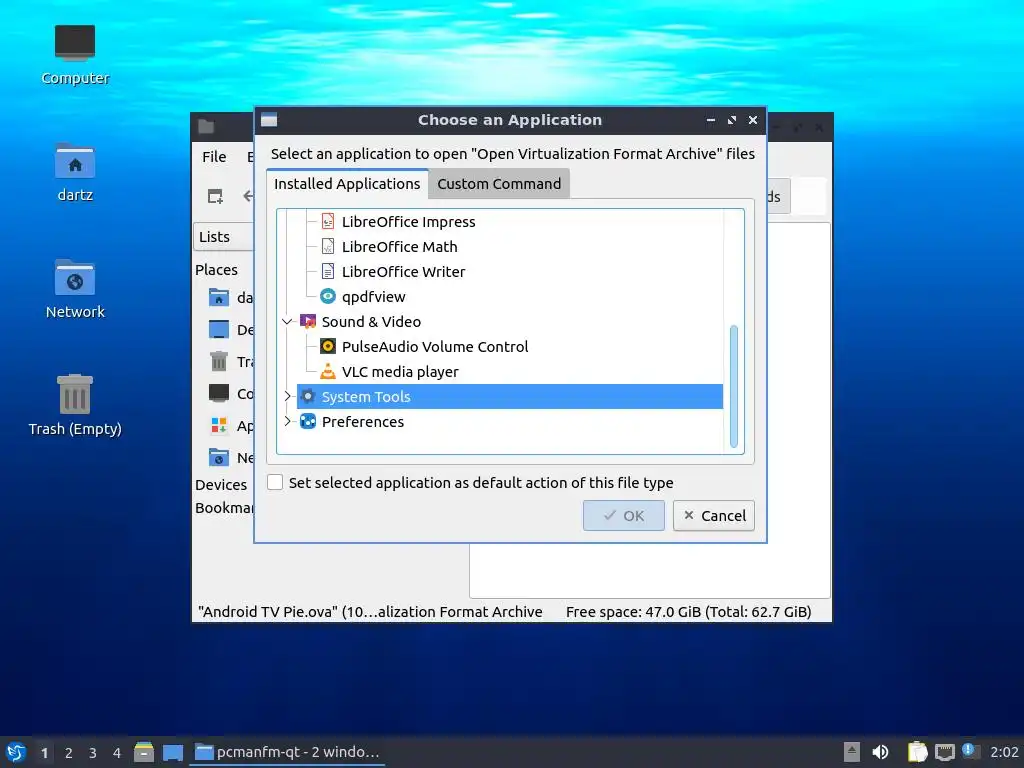Click the application list scrollbar
The image size is (1024, 768).
[x=733, y=386]
